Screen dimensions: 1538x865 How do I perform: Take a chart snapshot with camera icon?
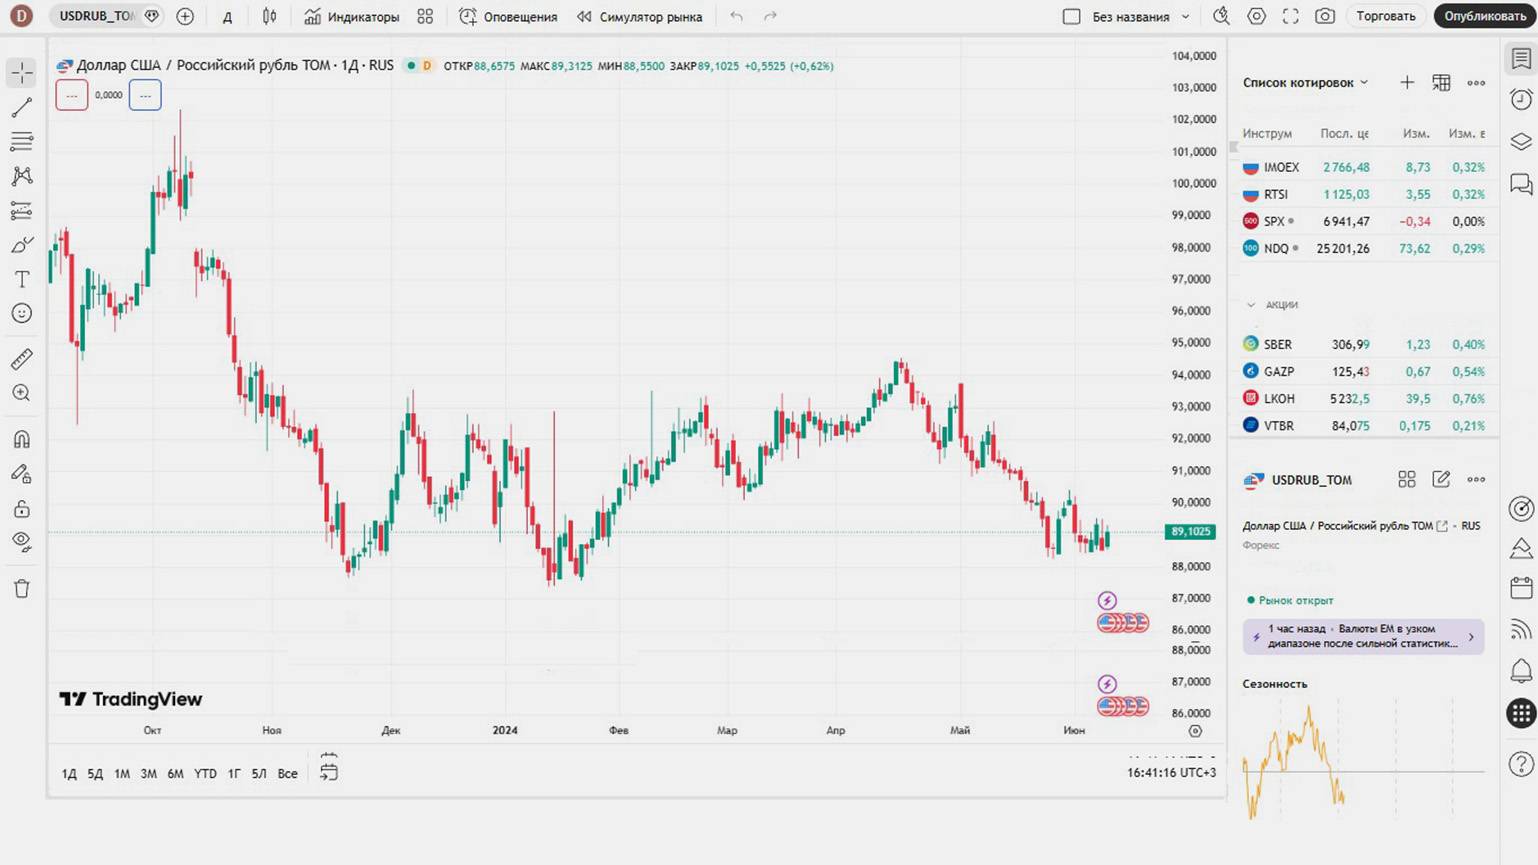(x=1325, y=16)
